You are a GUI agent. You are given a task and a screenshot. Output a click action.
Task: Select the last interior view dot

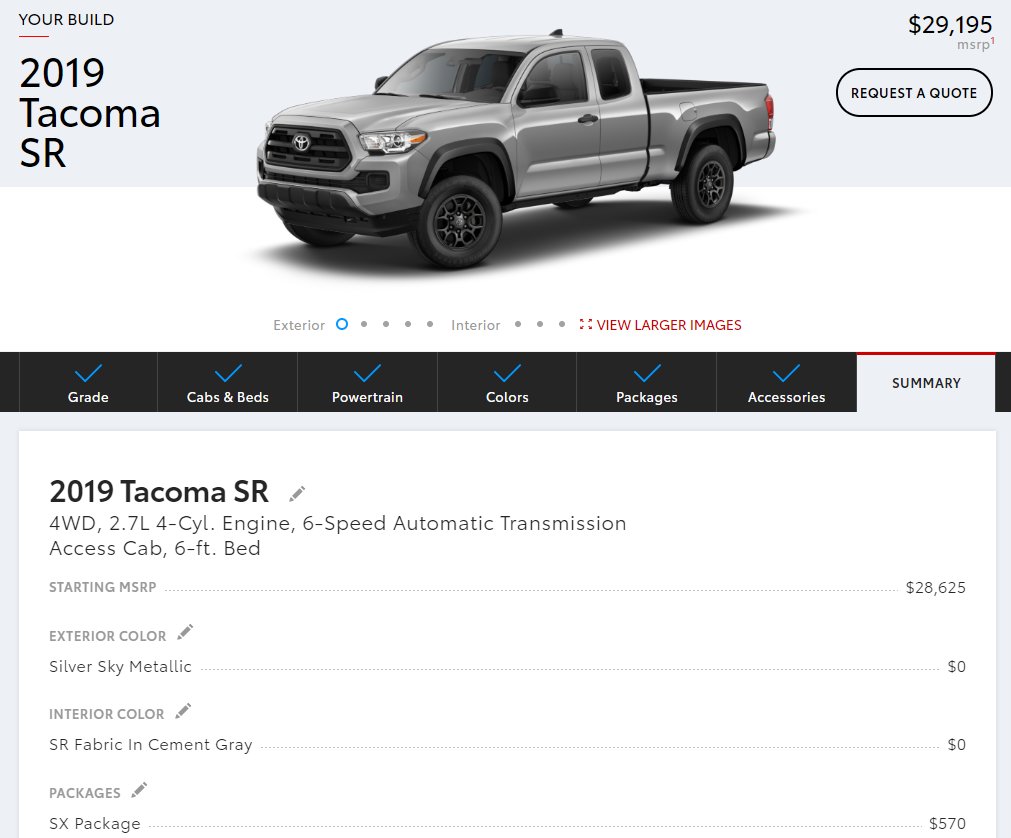[562, 324]
